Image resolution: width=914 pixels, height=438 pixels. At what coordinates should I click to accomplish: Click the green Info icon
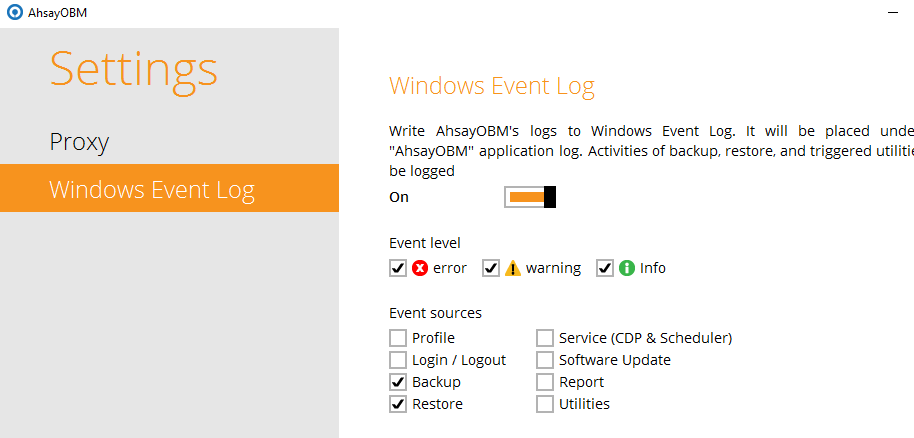627,268
